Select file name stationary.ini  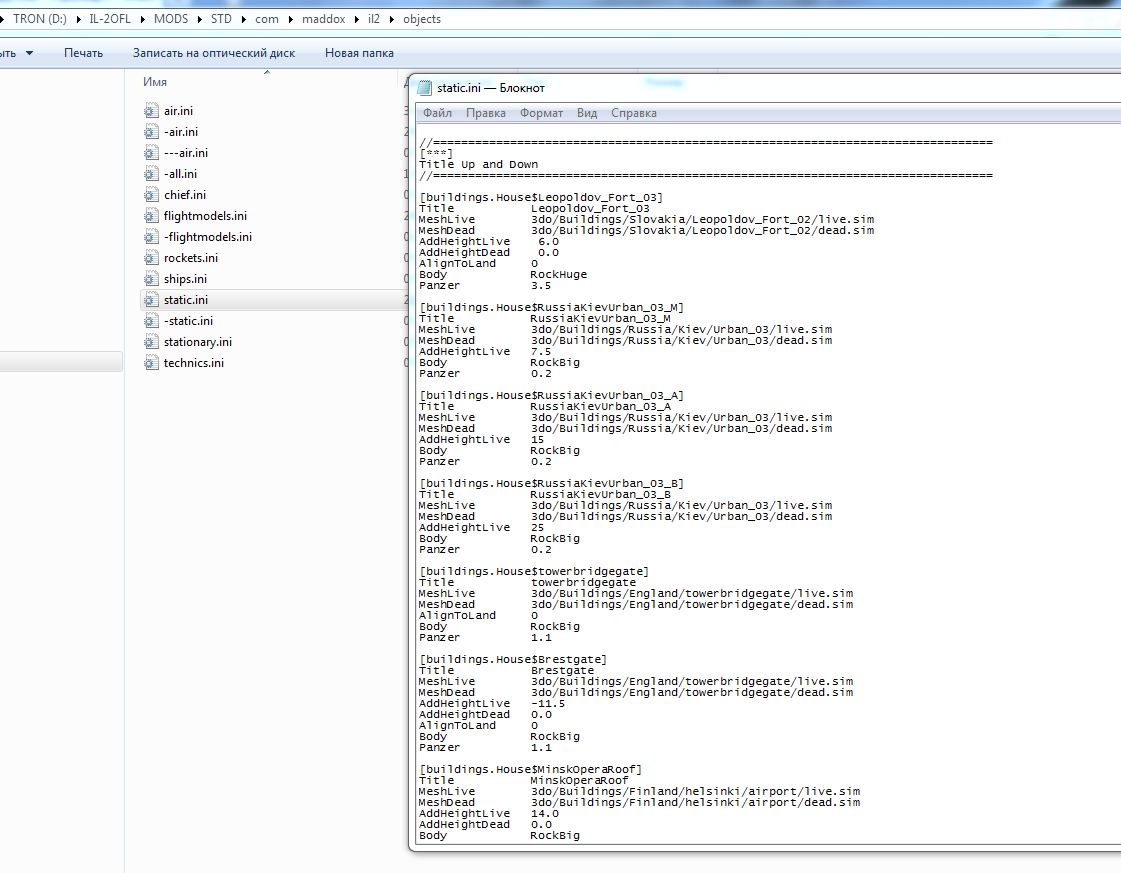tap(198, 342)
